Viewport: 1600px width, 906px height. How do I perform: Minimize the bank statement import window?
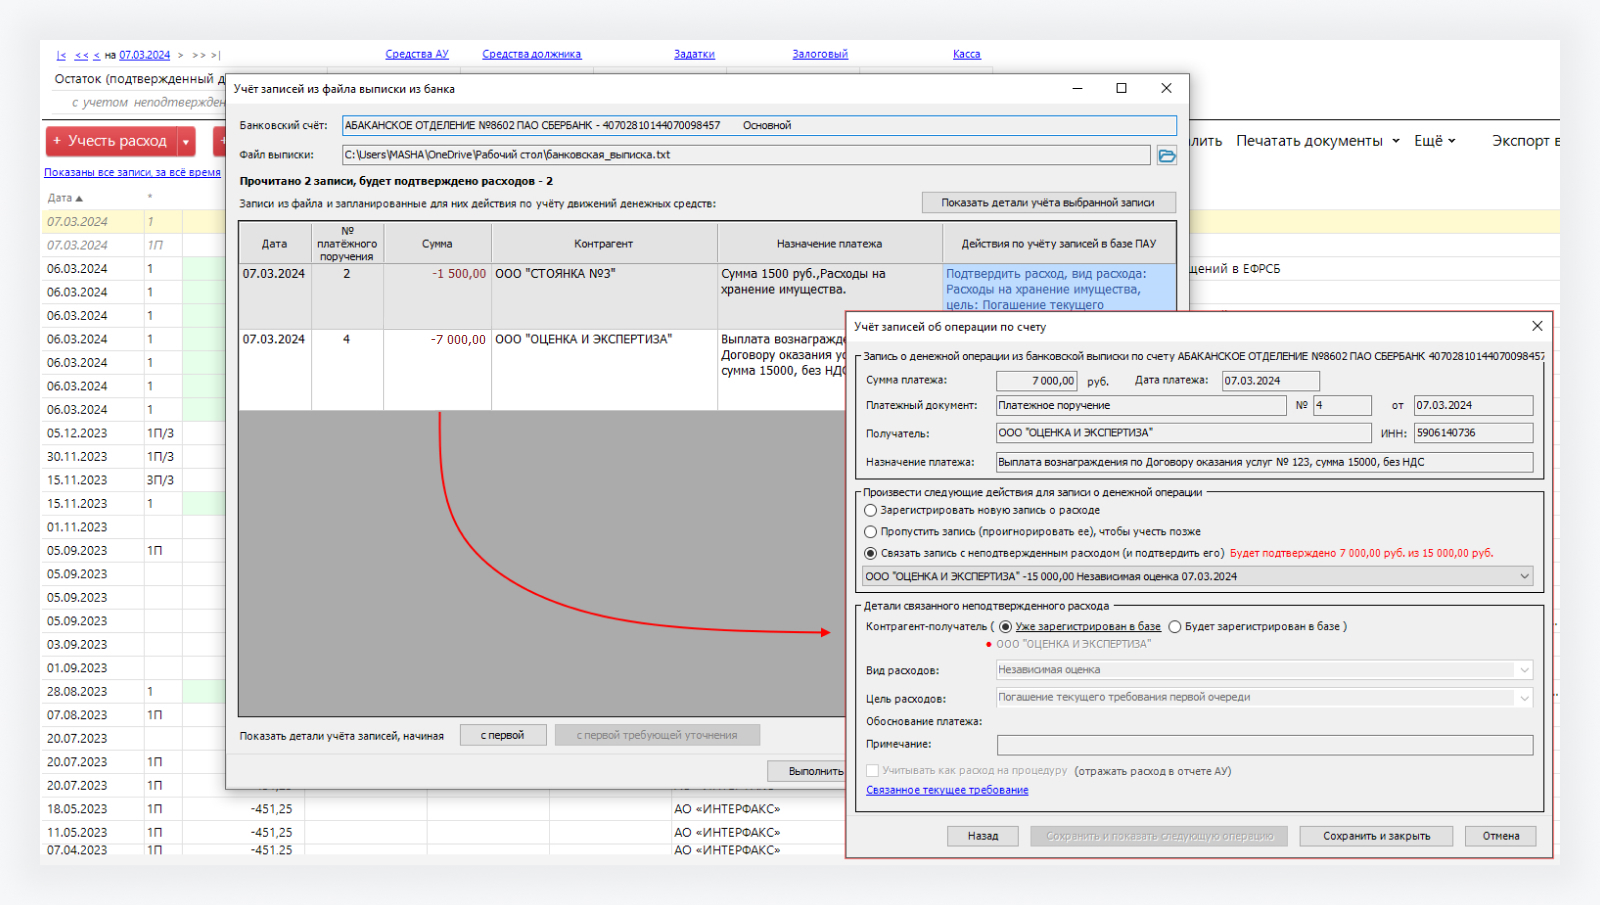[x=1077, y=88]
